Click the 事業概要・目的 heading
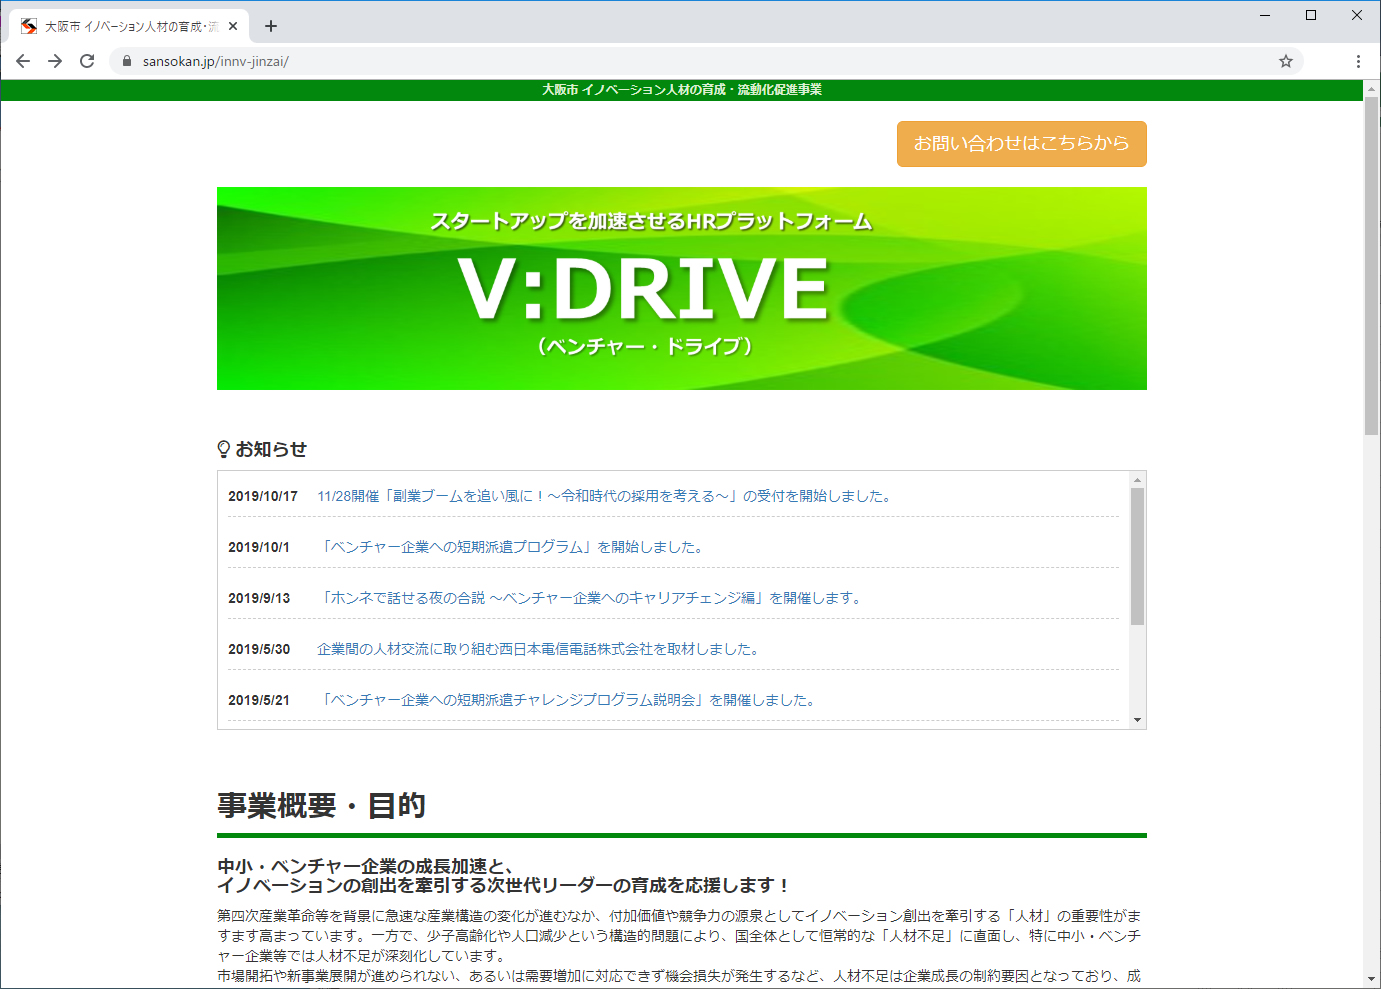The image size is (1381, 989). [x=321, y=805]
